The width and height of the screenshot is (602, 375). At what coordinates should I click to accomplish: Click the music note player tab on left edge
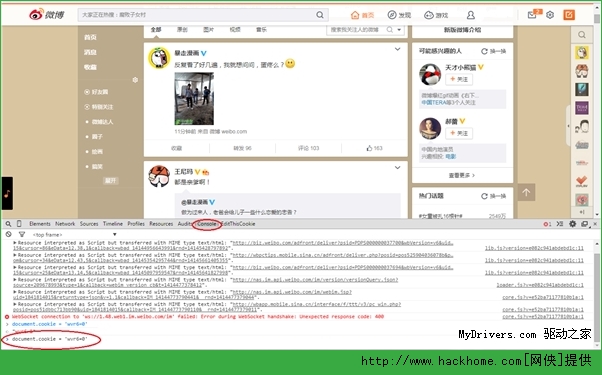7,193
